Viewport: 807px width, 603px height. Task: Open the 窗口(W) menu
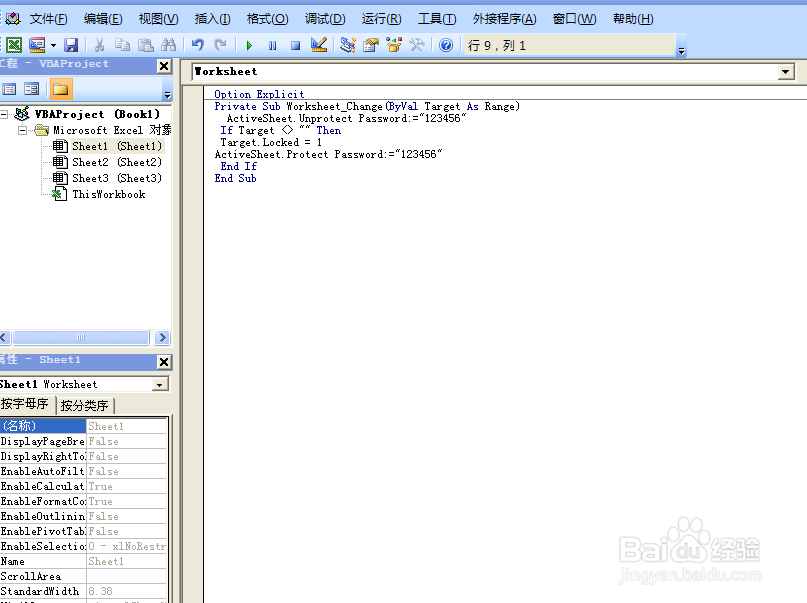[x=574, y=19]
